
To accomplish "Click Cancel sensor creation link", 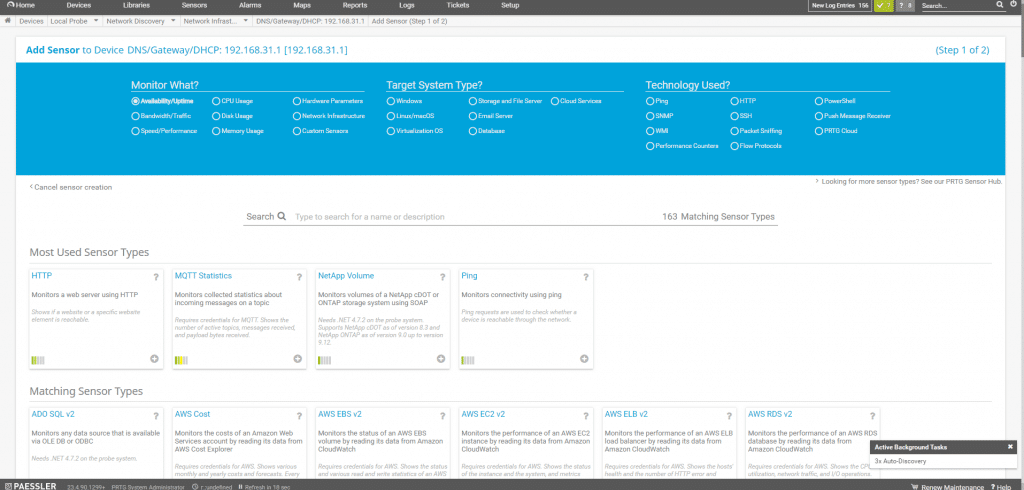I will tap(71, 187).
